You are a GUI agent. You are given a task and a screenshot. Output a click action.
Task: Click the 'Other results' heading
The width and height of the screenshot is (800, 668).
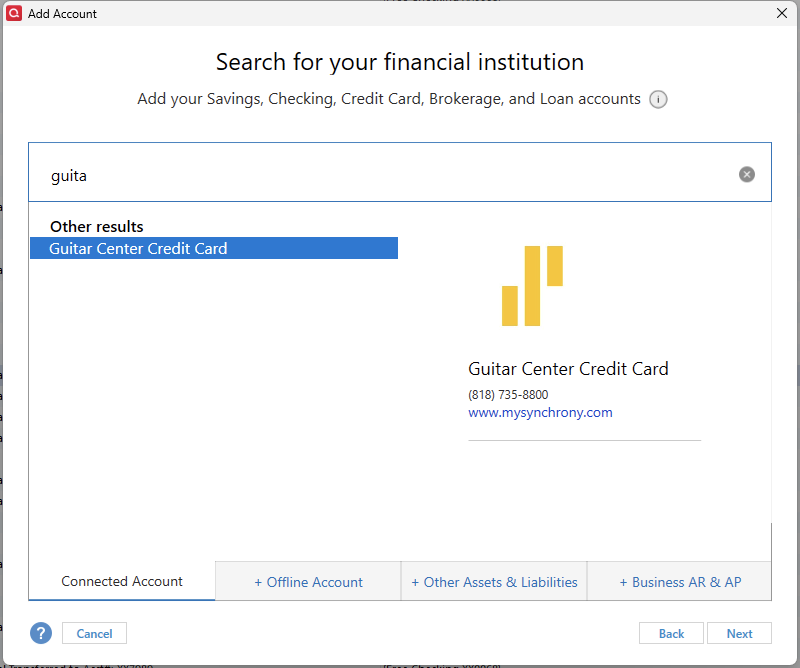coord(96,227)
